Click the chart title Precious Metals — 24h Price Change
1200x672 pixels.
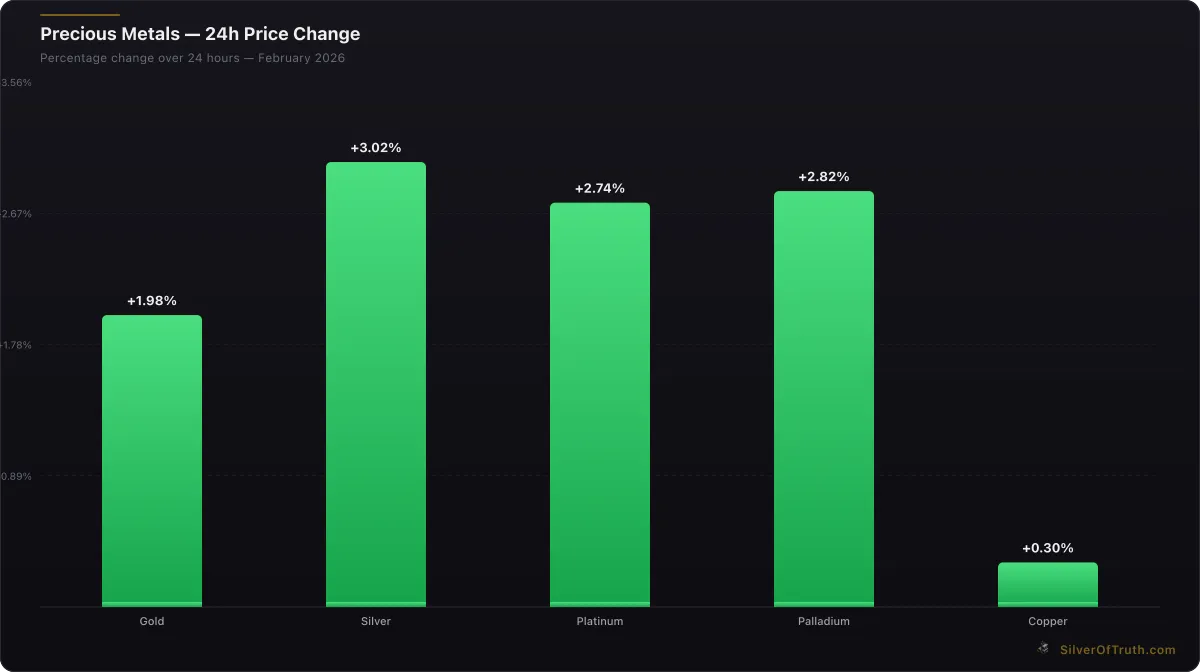coord(200,34)
